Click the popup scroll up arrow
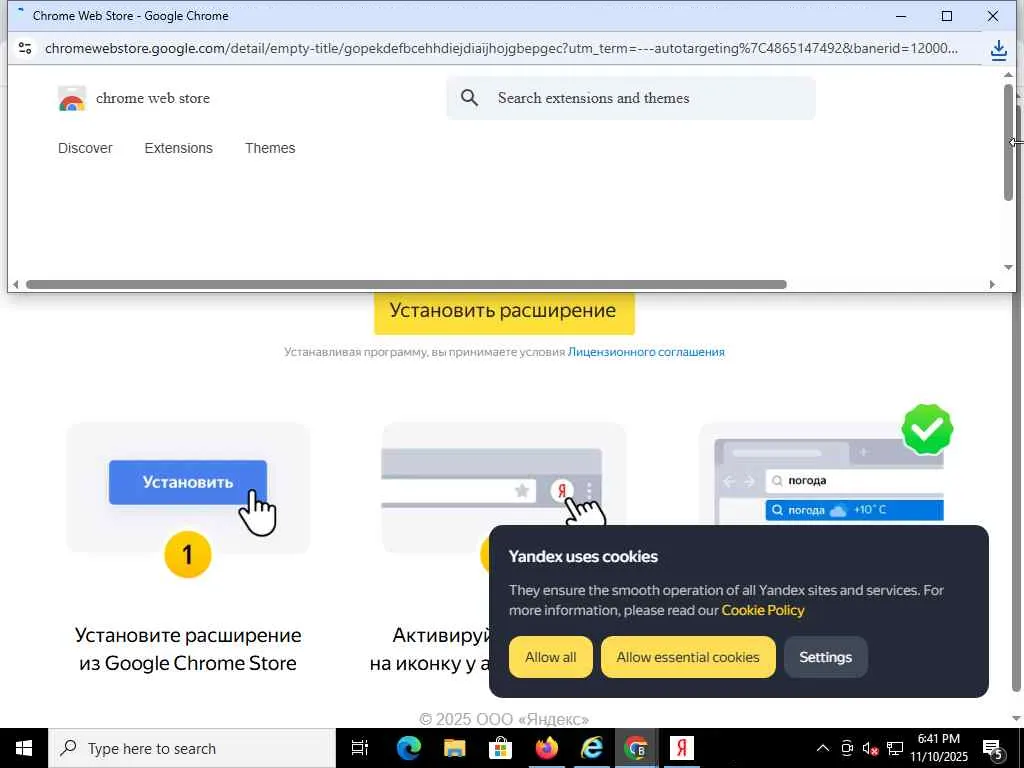 coord(1008,74)
